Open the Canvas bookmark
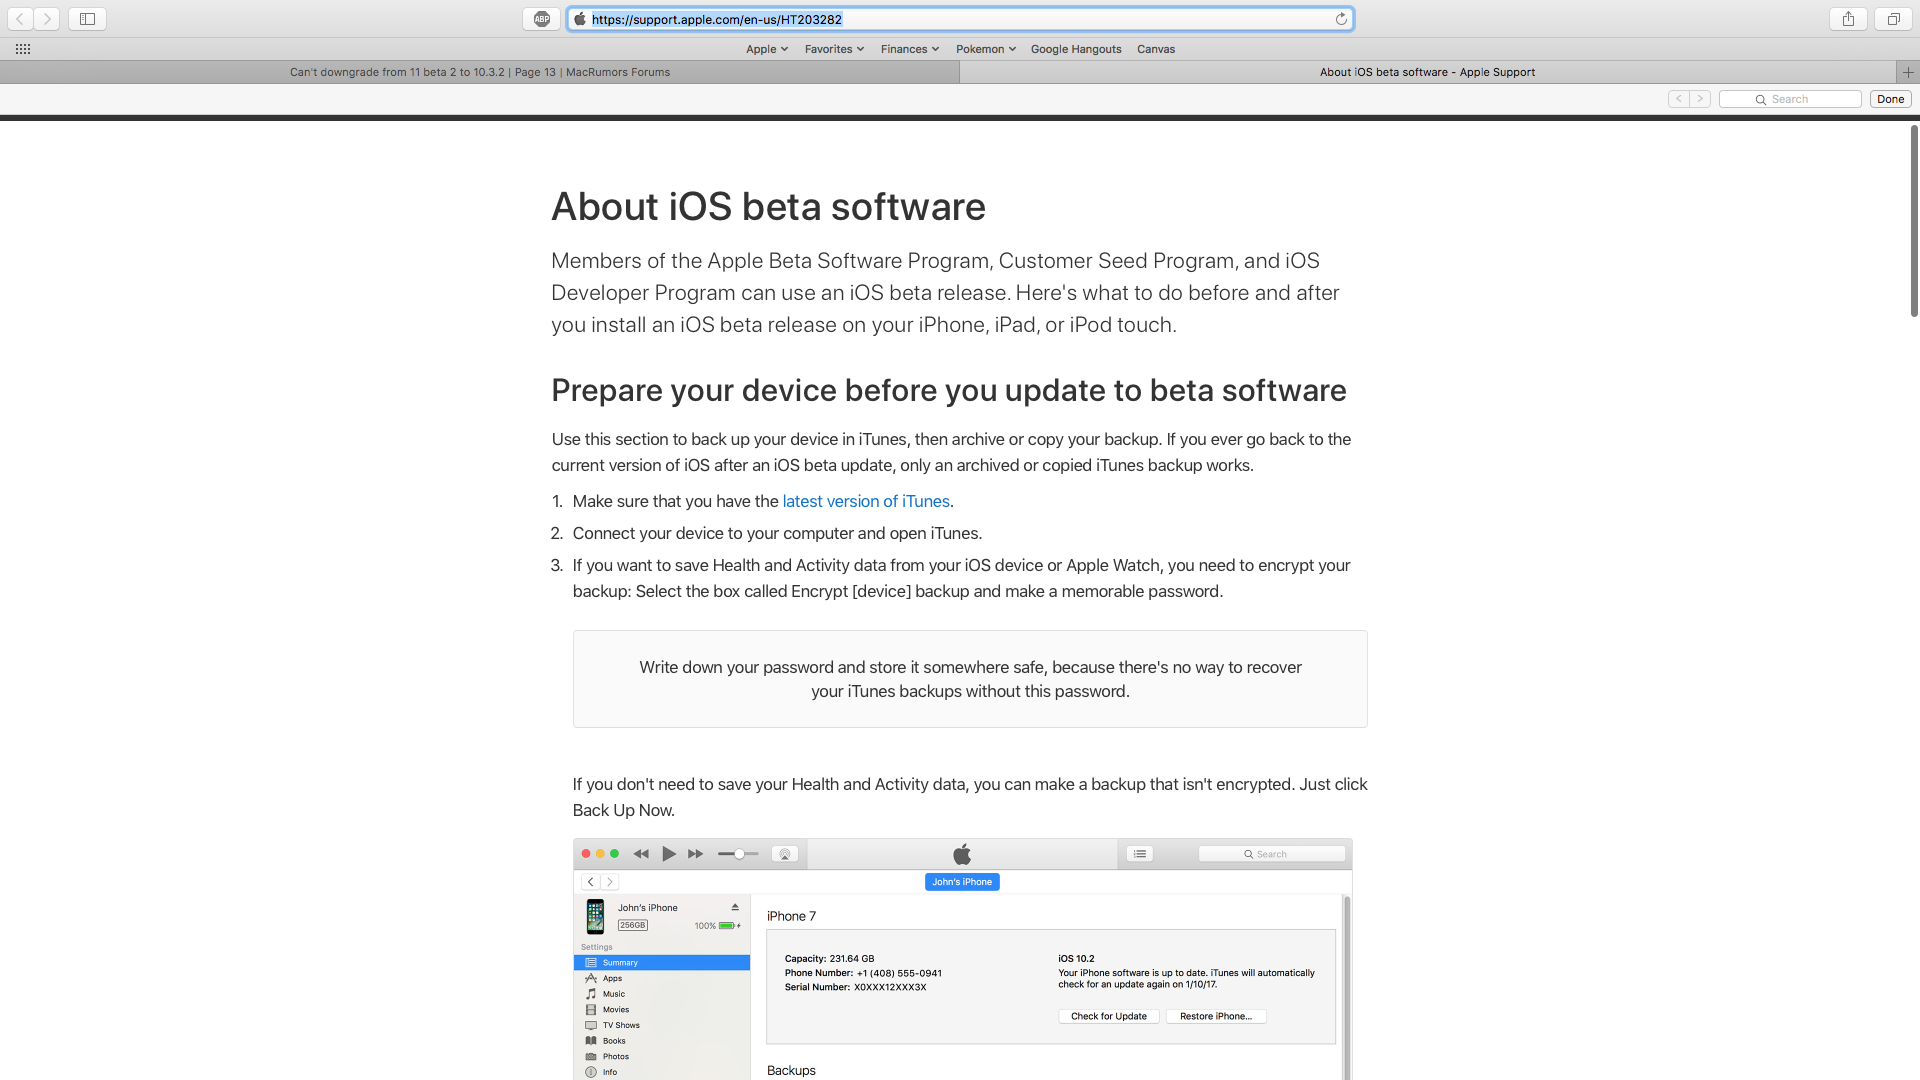1920x1080 pixels. point(1155,49)
